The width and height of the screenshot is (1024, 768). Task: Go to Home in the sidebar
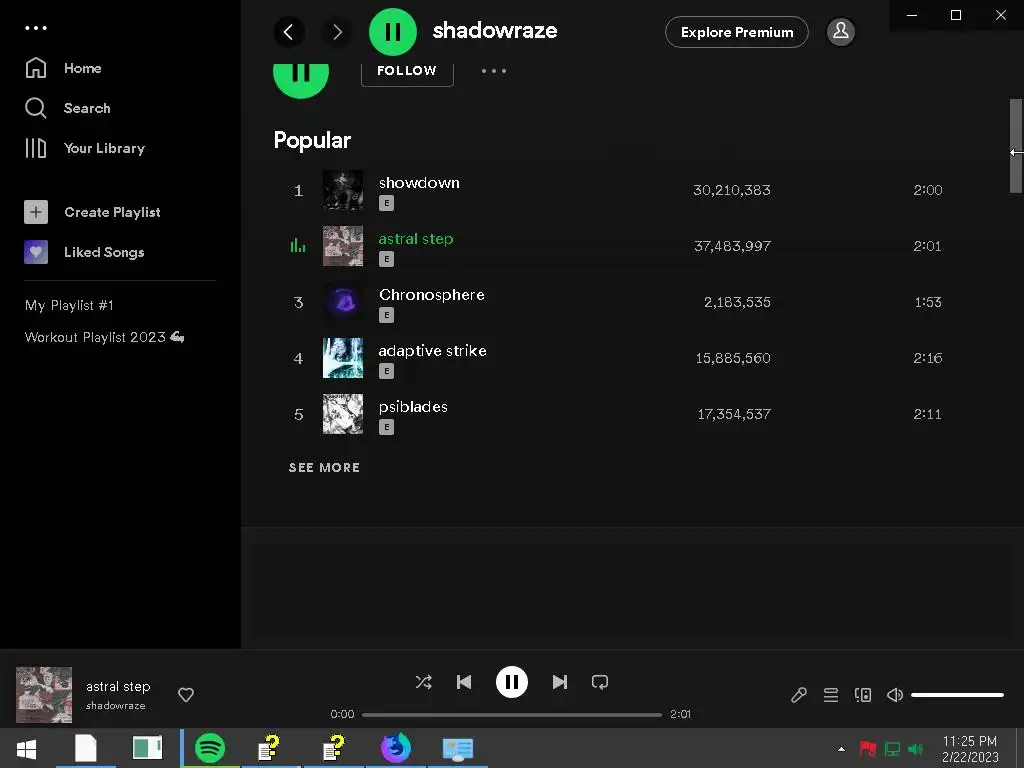pyautogui.click(x=63, y=68)
